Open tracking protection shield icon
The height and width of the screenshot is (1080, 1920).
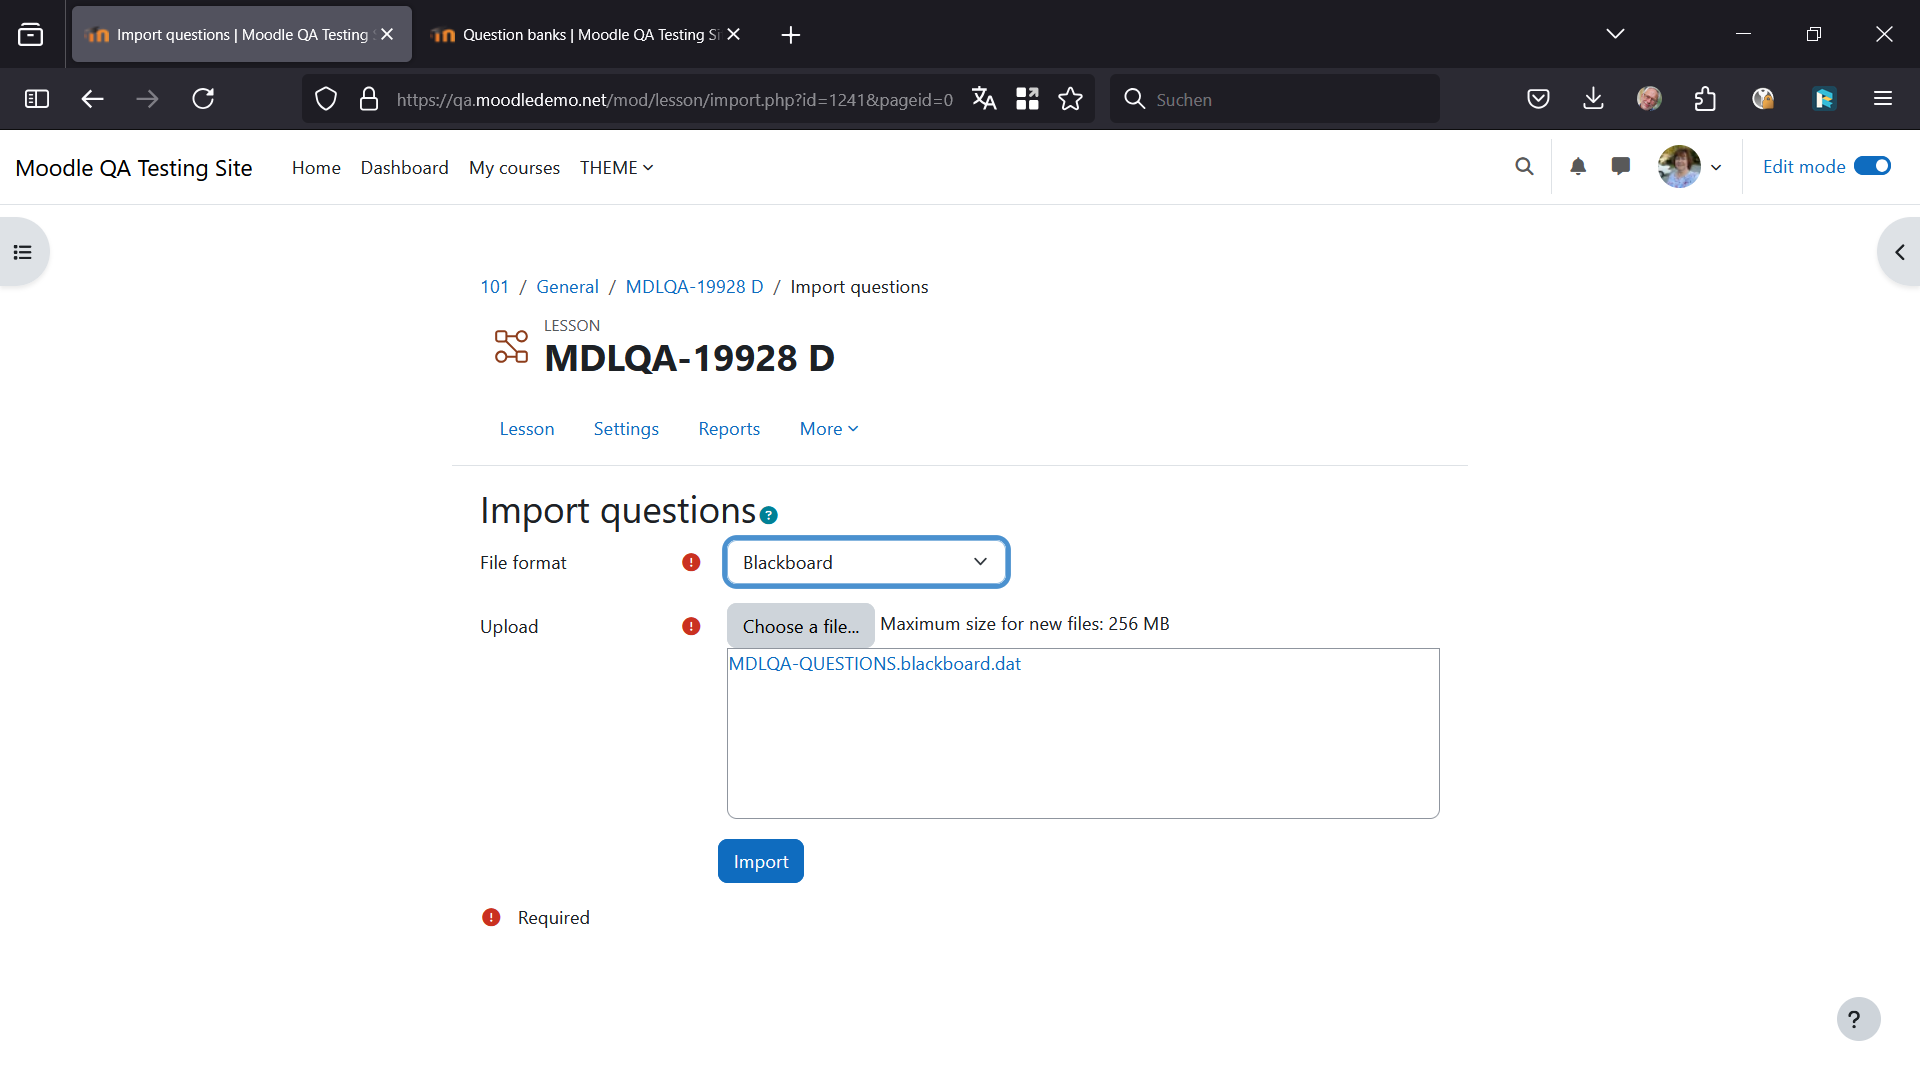point(326,99)
